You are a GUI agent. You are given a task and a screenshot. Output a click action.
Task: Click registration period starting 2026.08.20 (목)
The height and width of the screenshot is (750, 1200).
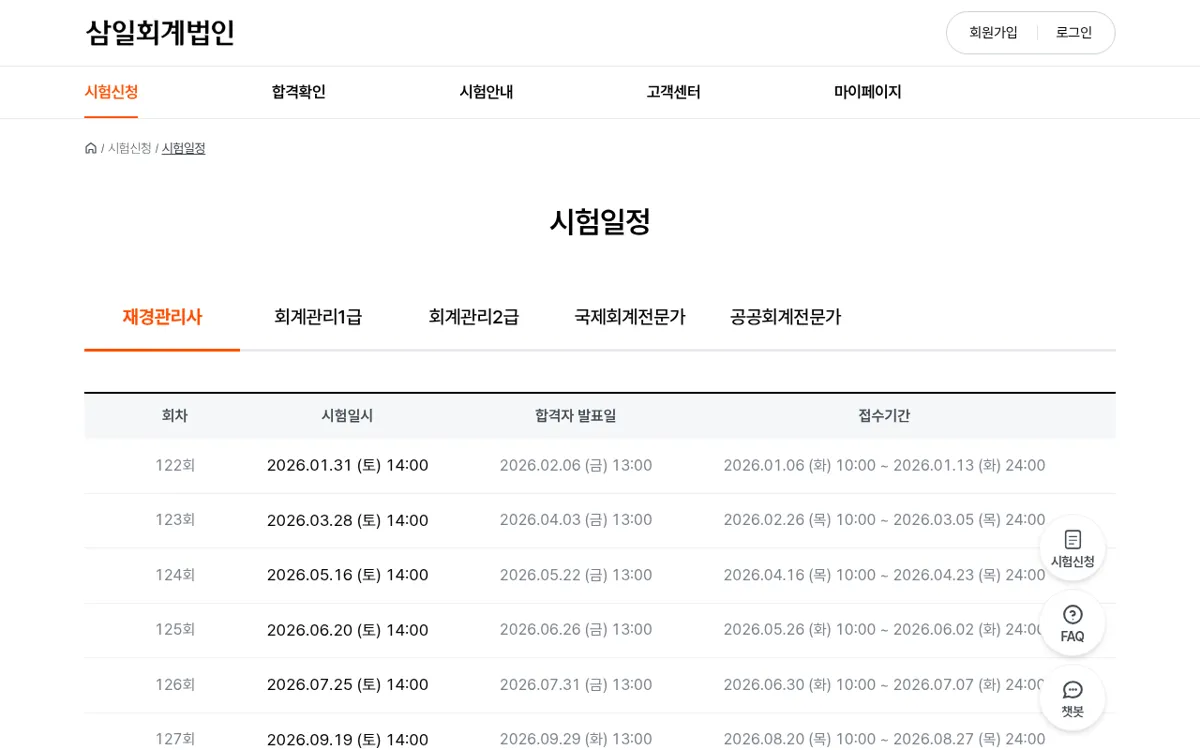884,740
